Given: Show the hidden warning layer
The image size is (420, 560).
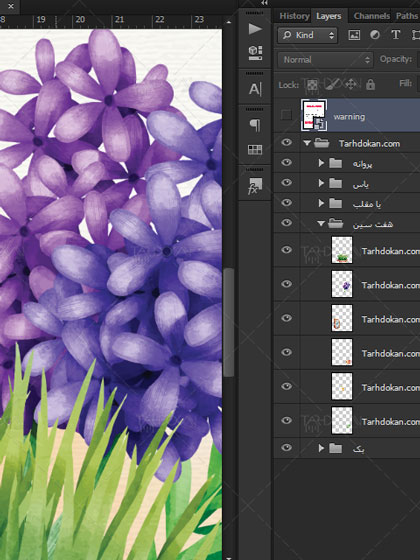Looking at the screenshot, I should coord(286,115).
